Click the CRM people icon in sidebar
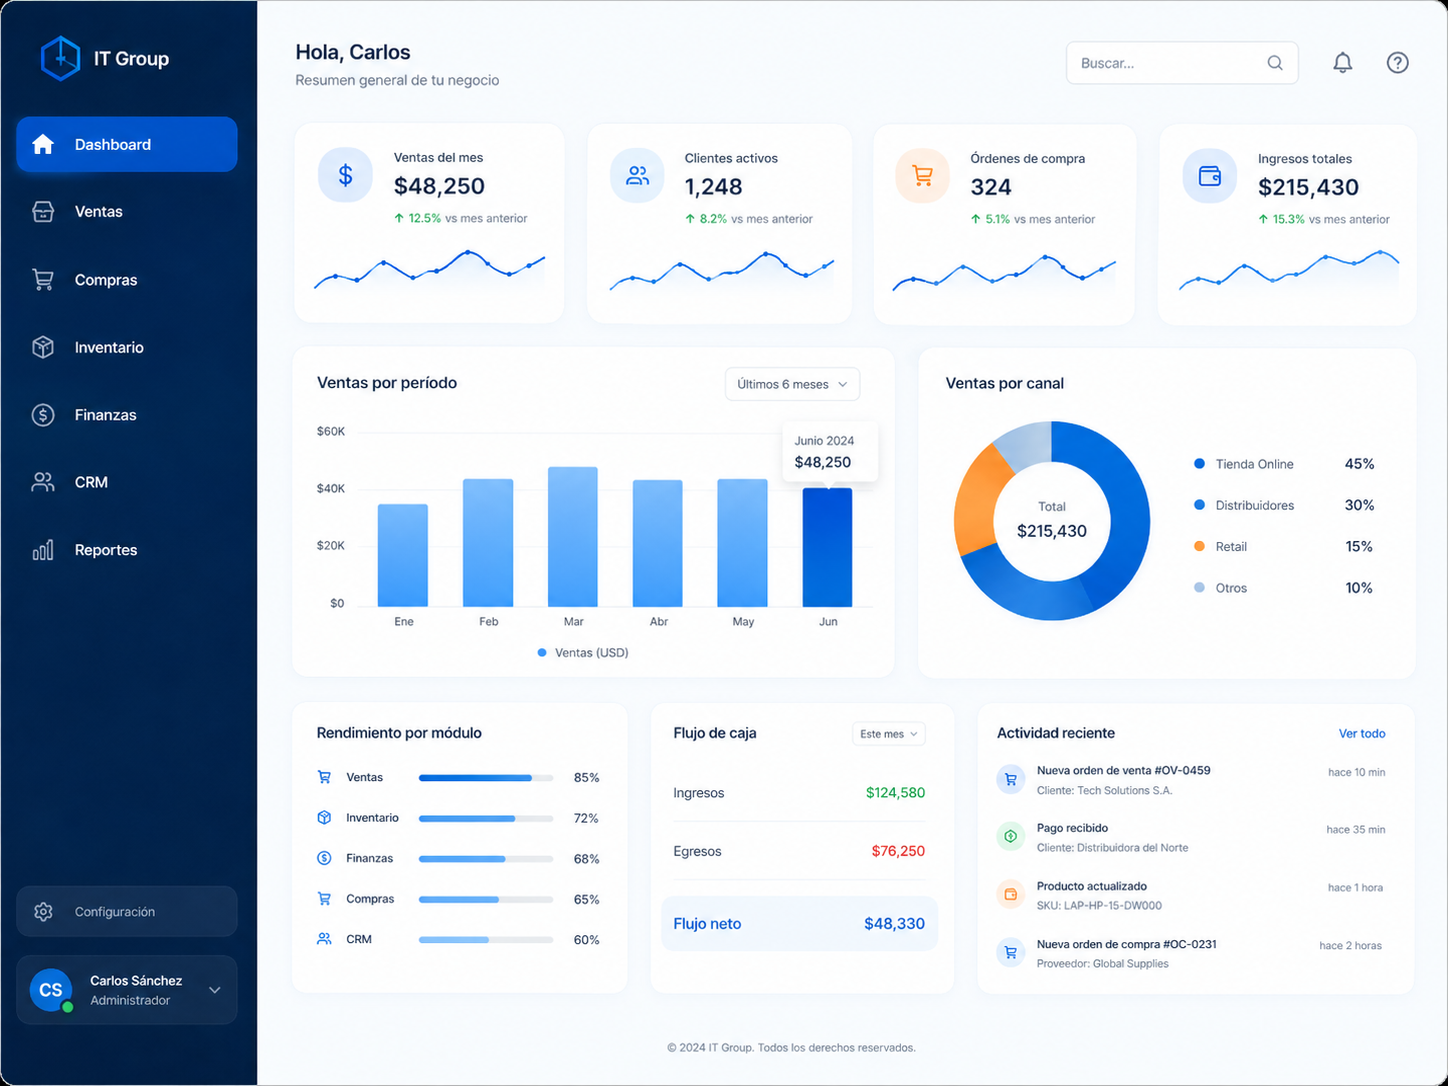 pos(43,482)
